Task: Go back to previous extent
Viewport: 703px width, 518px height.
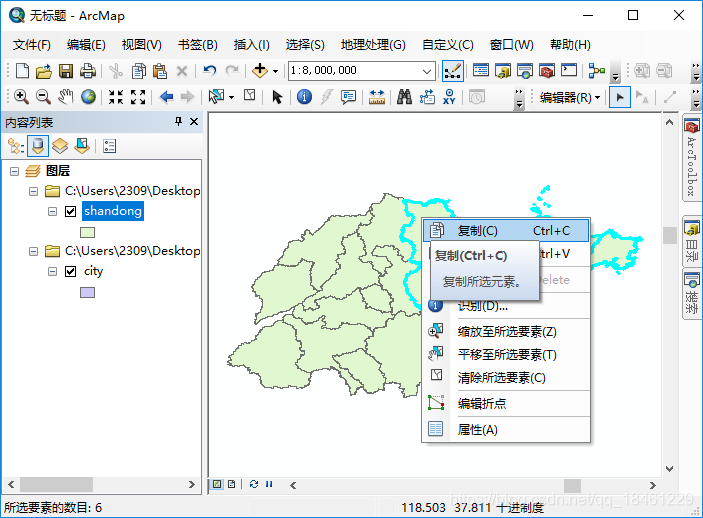Action: point(166,97)
